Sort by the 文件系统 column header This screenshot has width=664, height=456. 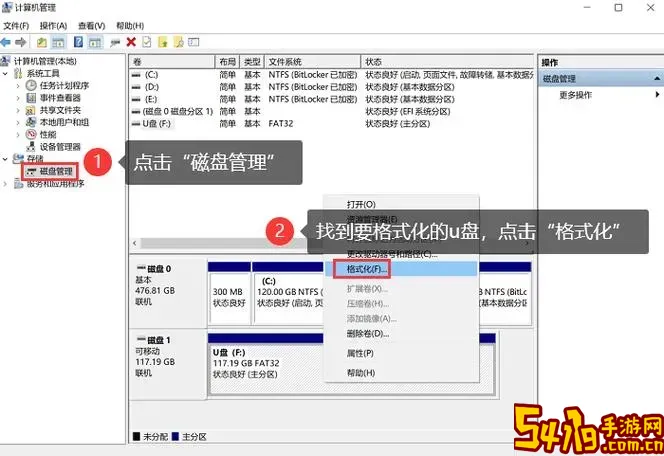click(x=313, y=62)
